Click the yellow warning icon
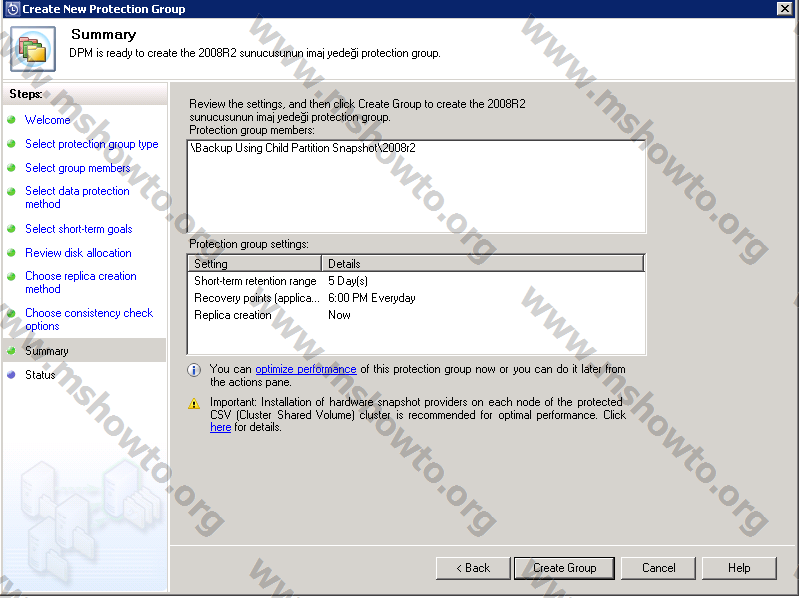799x598 pixels. [x=194, y=403]
